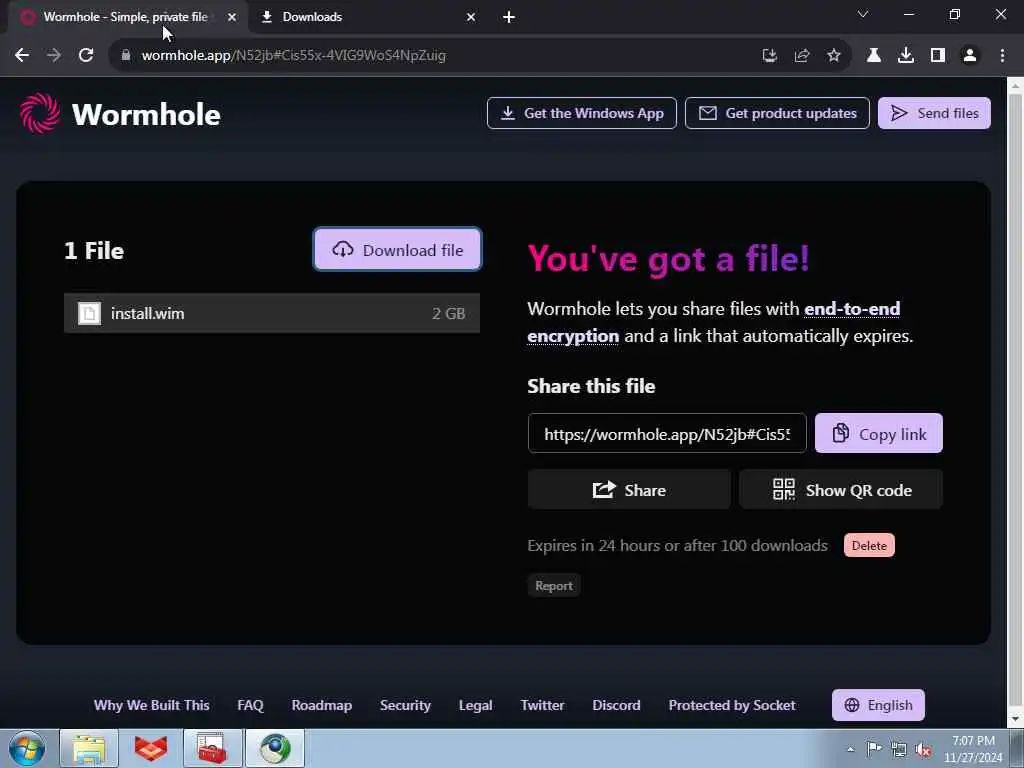Click the 2 GB file size text
The height and width of the screenshot is (768, 1024).
click(448, 313)
